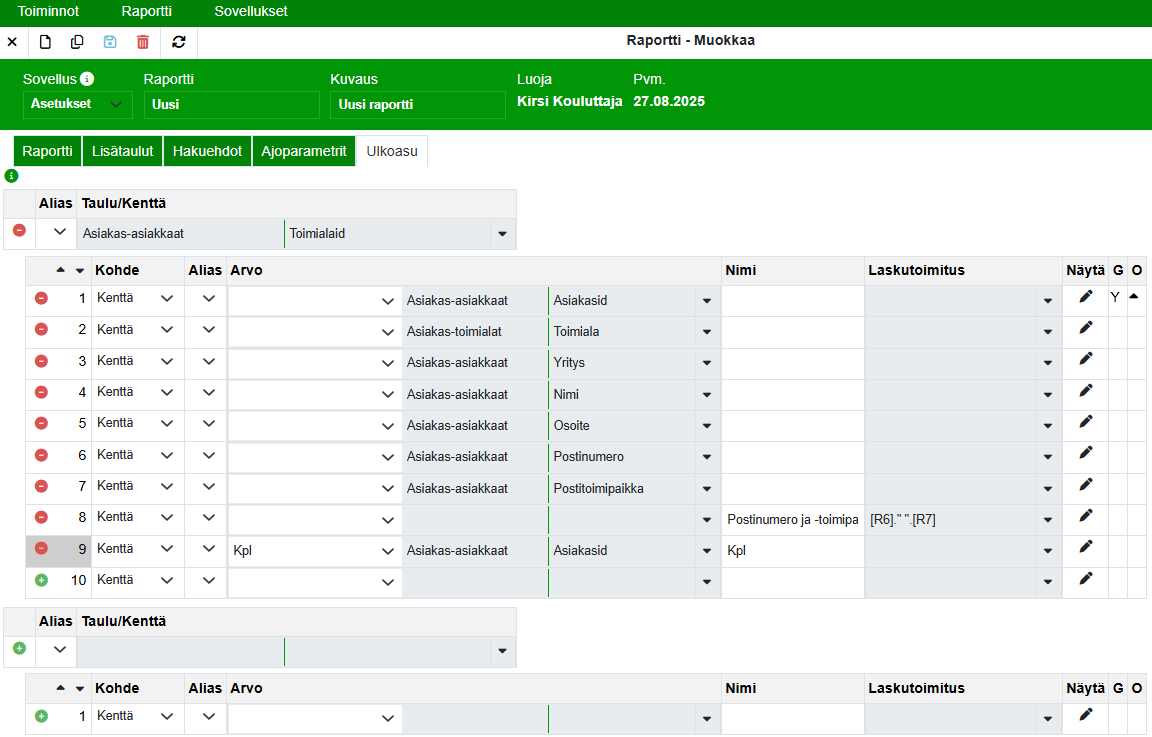Click the Kuvaus text field
The height and width of the screenshot is (737, 1152).
click(417, 105)
